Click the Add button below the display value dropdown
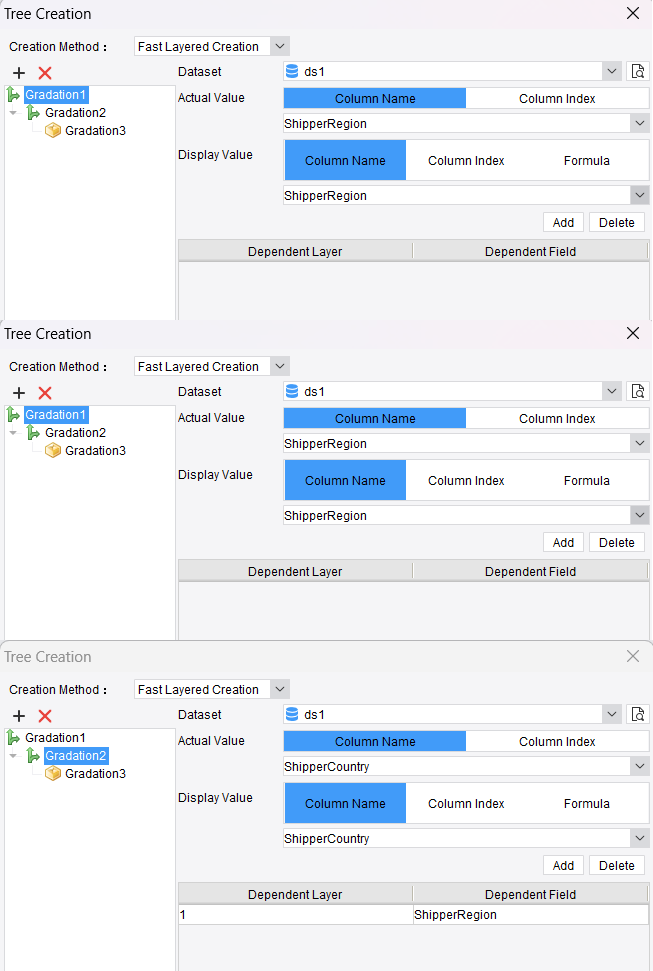This screenshot has height=971, width=653. (x=562, y=222)
